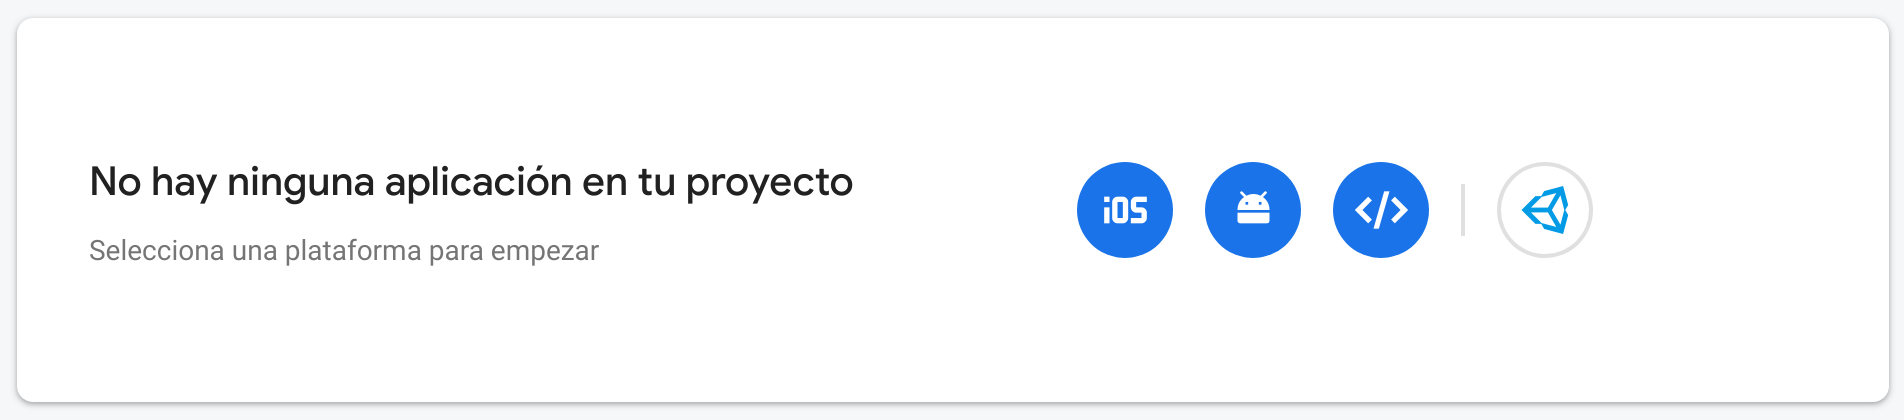Add an iOS app to the project

click(1125, 210)
